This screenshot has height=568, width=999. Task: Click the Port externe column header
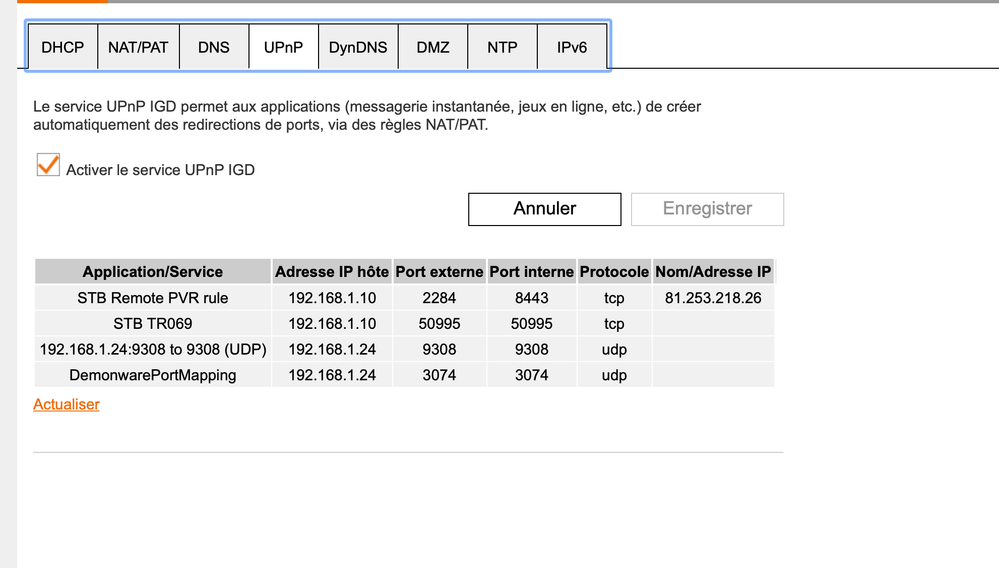pos(440,272)
